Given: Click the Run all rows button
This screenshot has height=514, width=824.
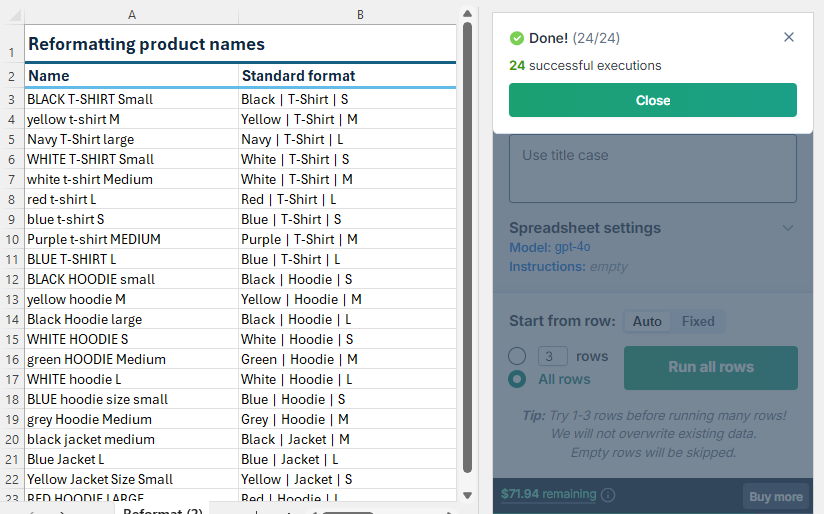Looking at the screenshot, I should click(x=710, y=367).
